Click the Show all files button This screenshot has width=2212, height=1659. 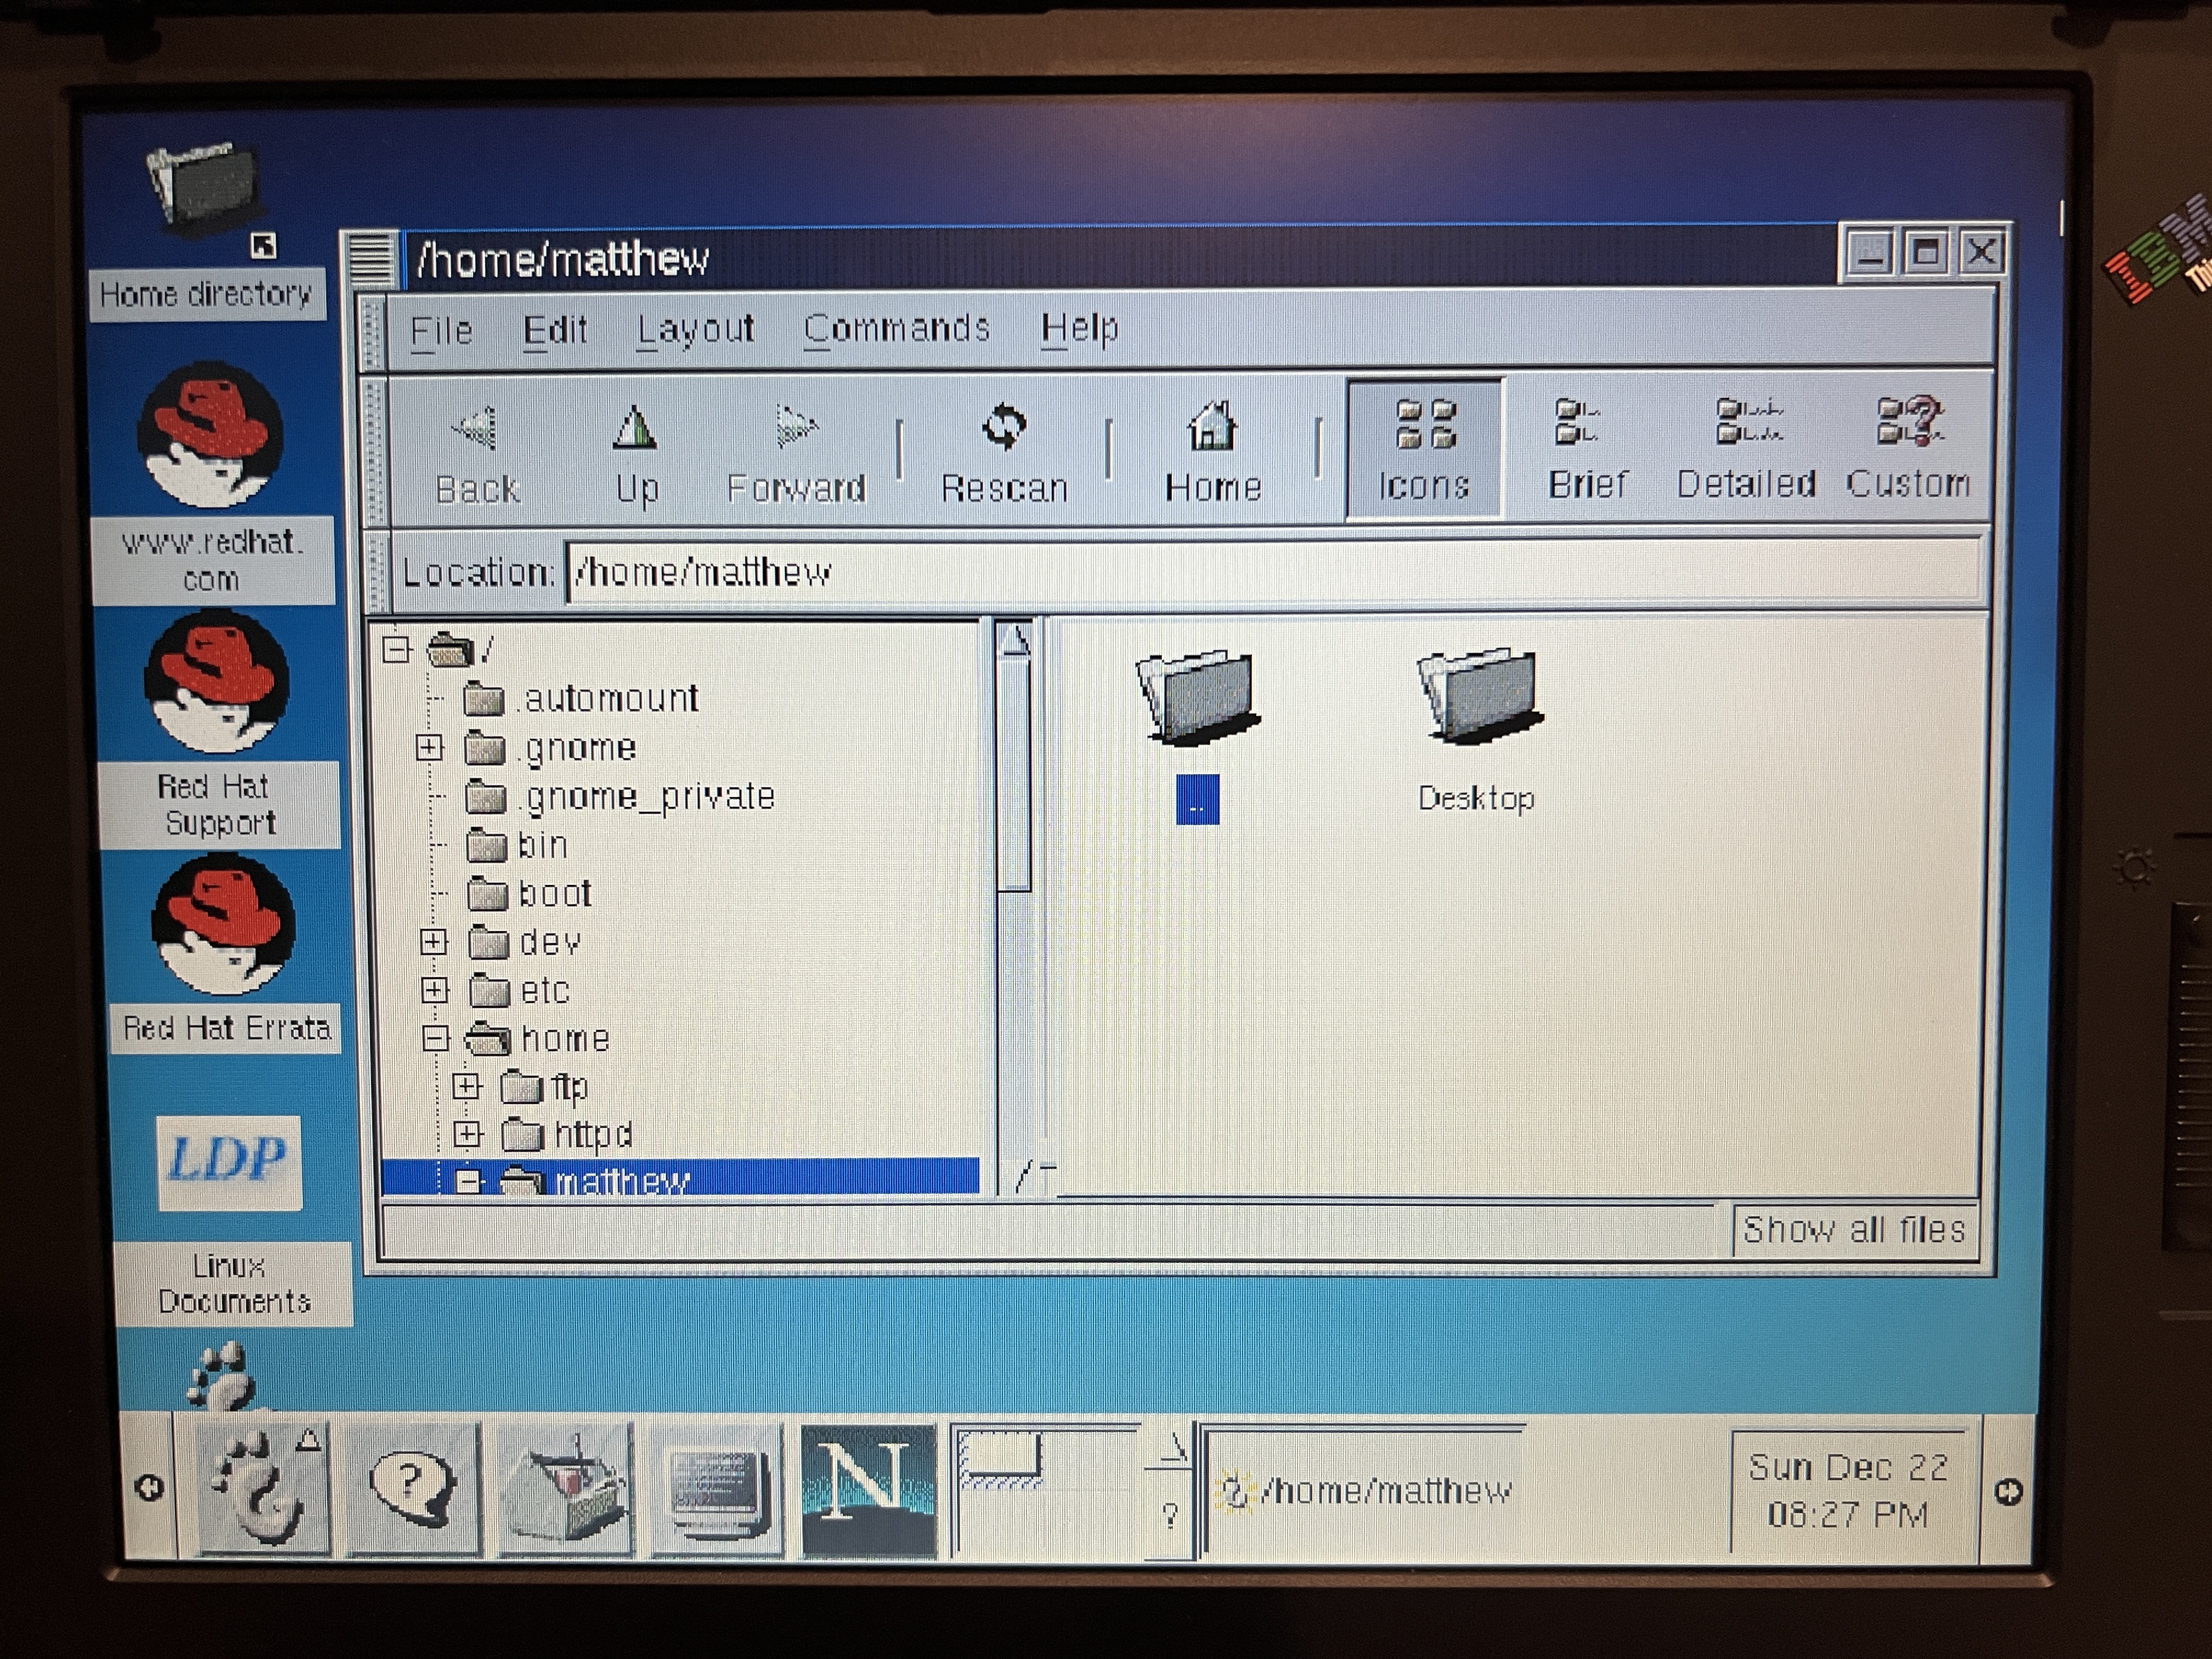point(1855,1229)
